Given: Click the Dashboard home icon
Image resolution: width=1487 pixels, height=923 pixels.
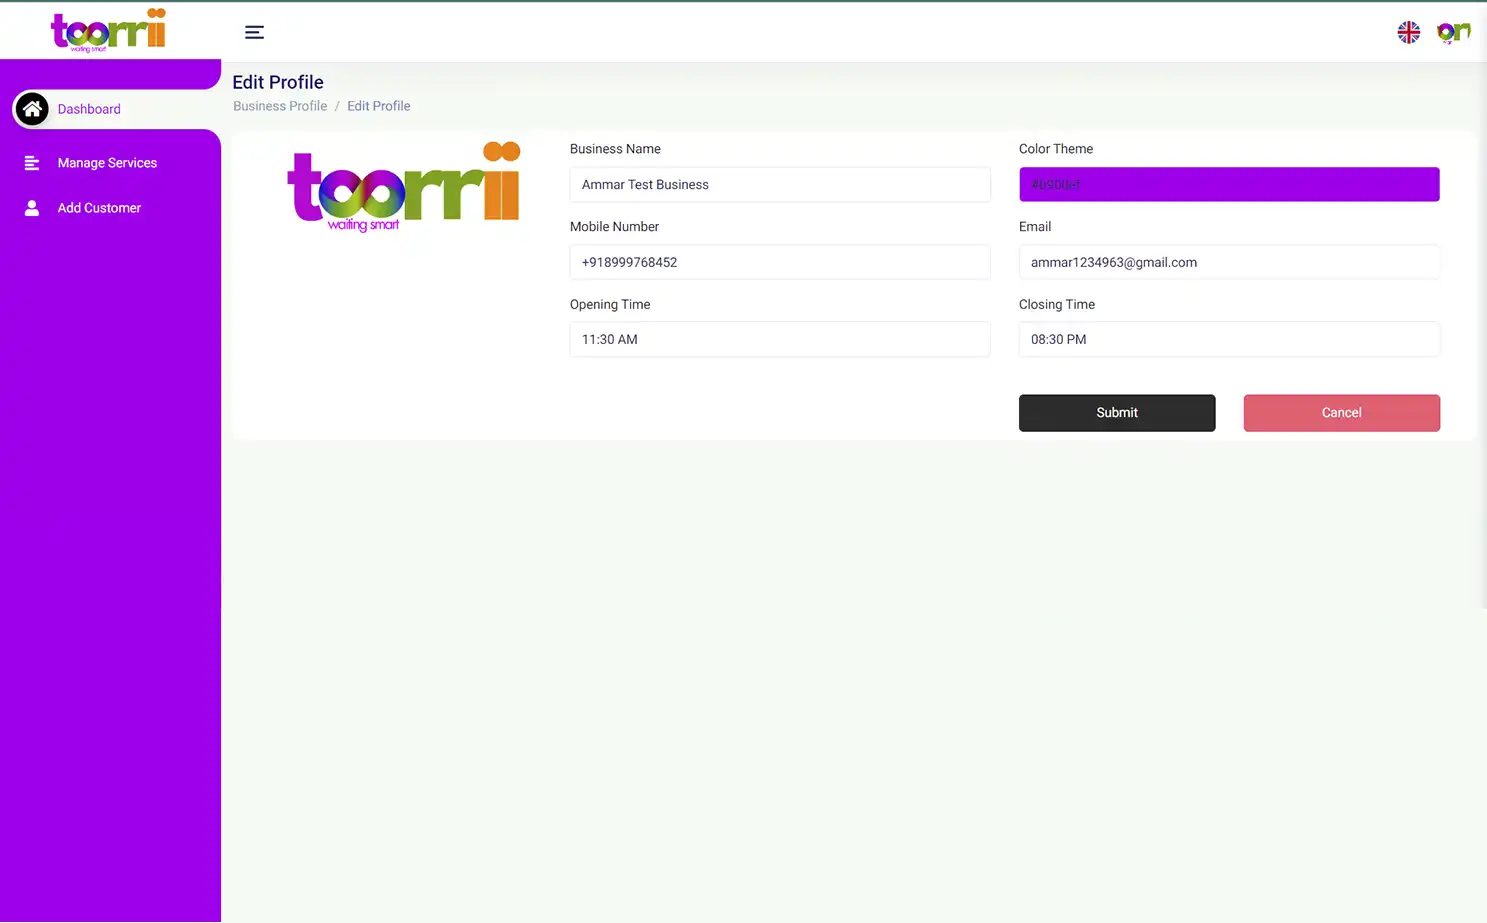Looking at the screenshot, I should (32, 108).
